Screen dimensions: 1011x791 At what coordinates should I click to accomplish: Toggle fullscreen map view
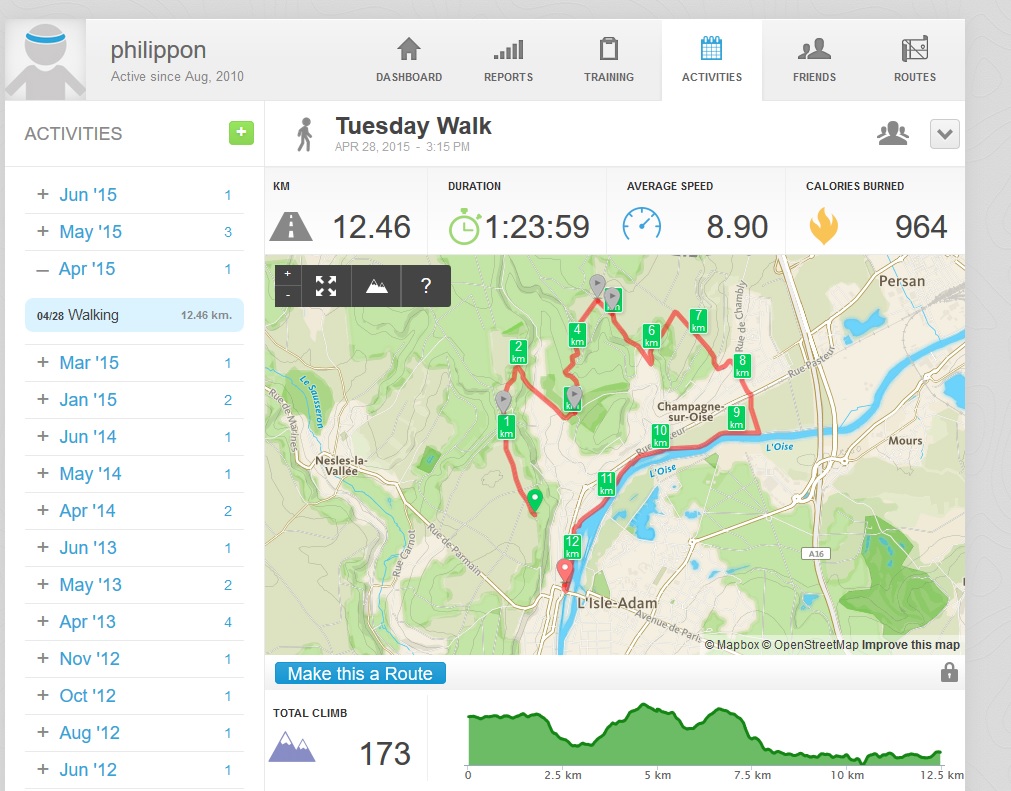[326, 286]
